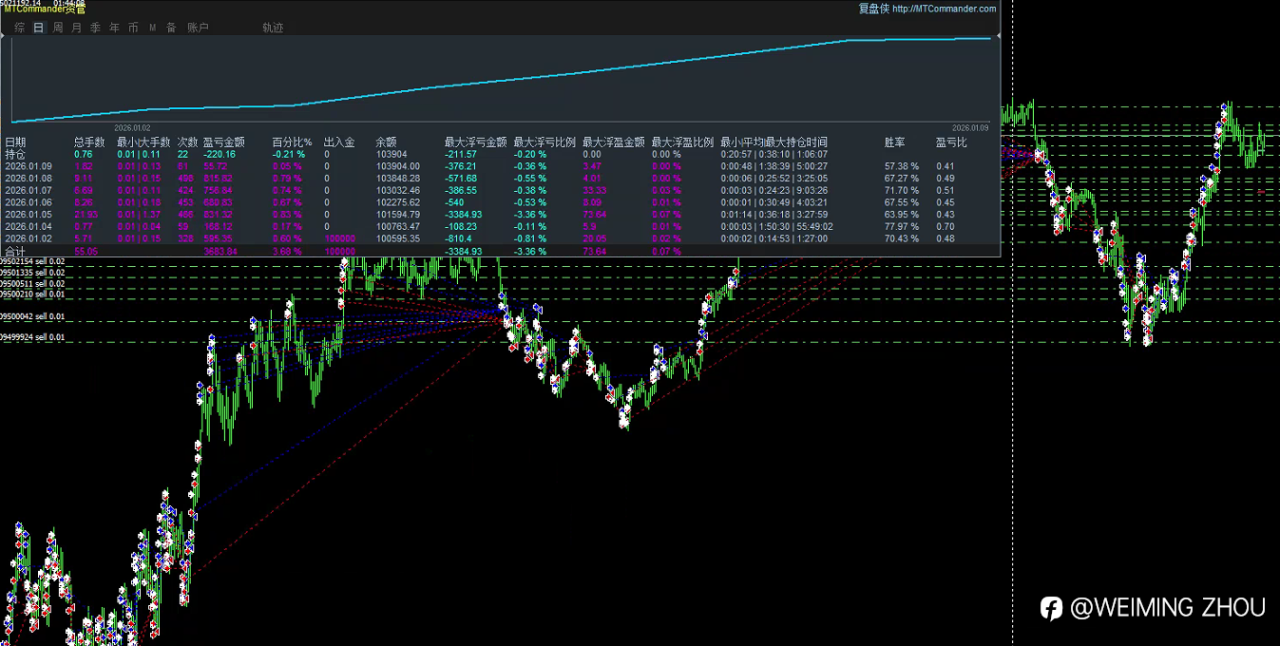The image size is (1280, 646).
Task: Click the 出入金 column header
Action: 339,143
